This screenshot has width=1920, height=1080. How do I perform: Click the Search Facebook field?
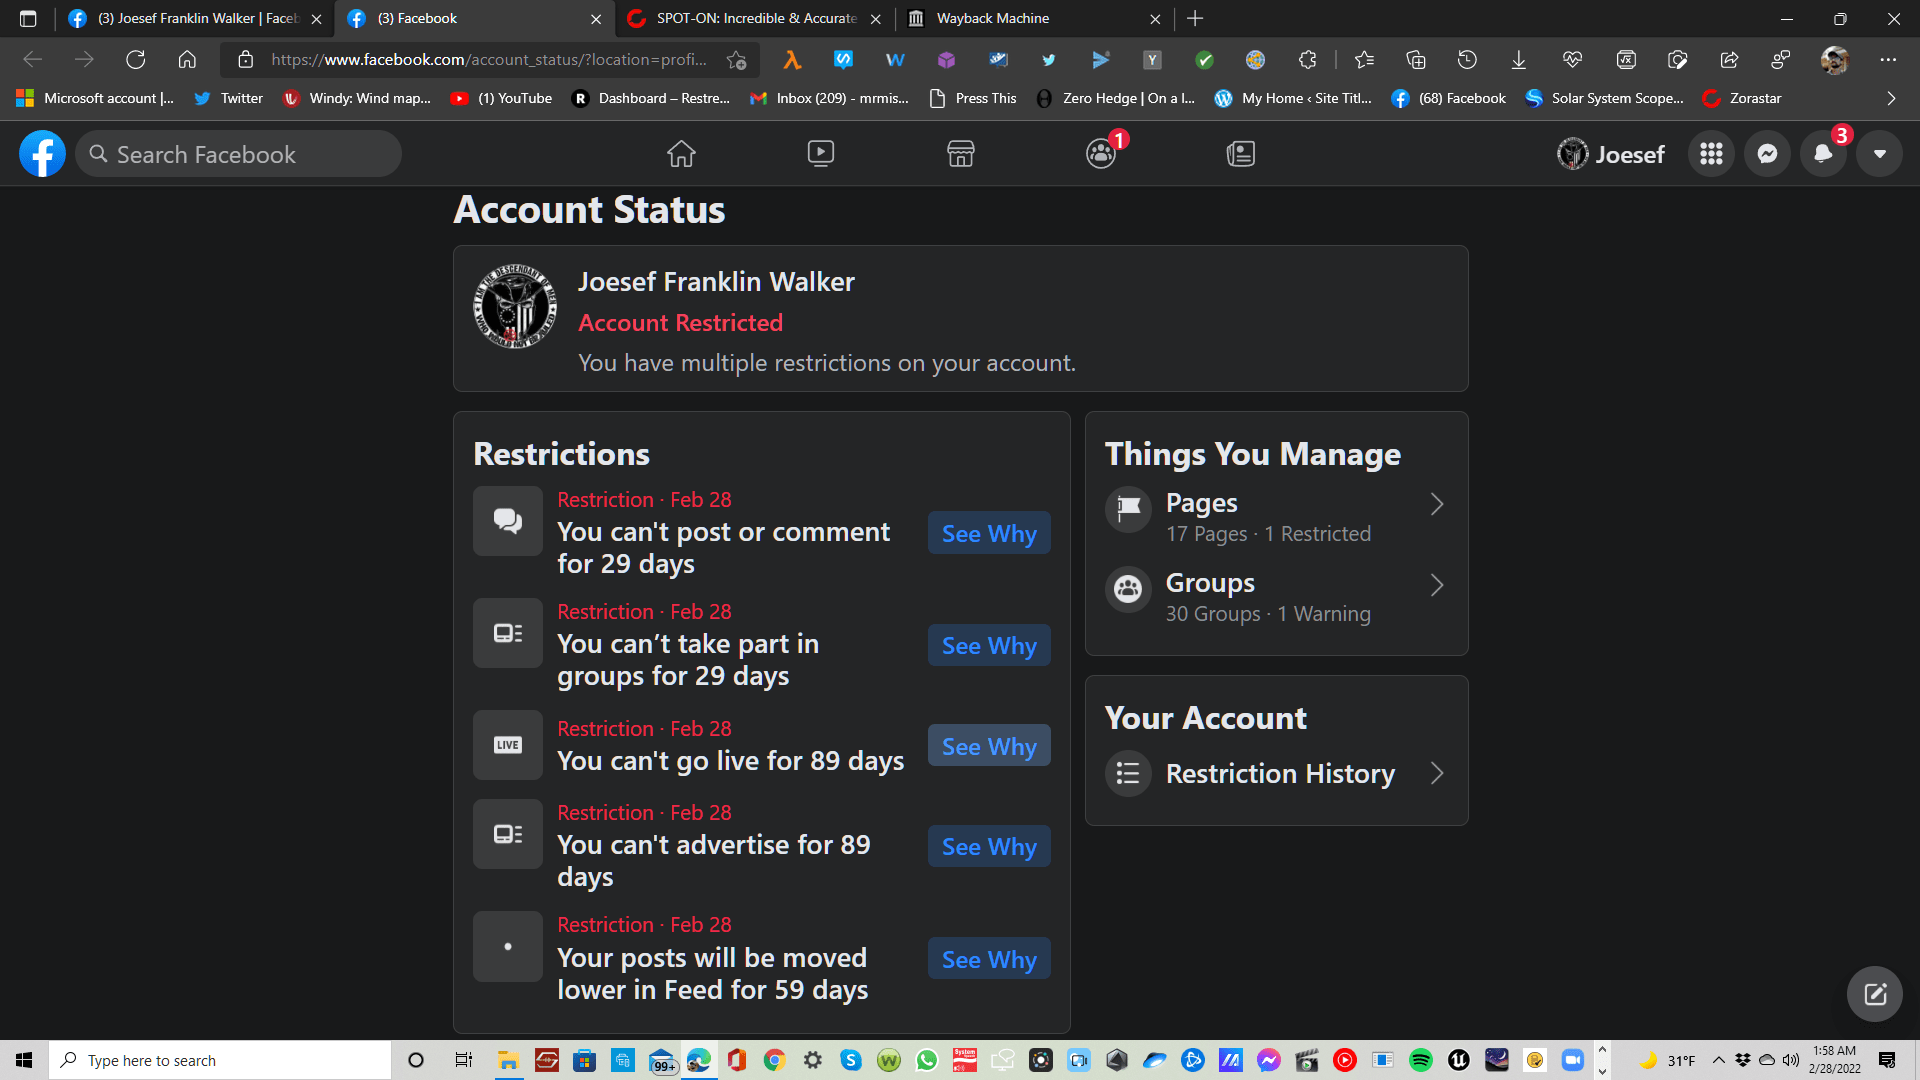[x=240, y=154]
